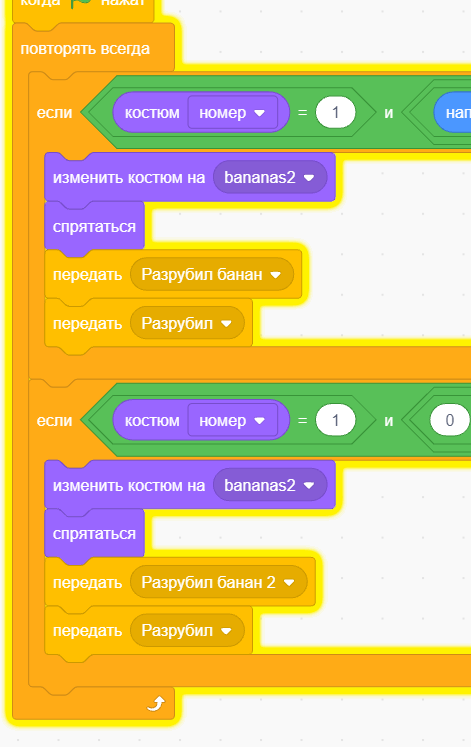Select the second 'спрятаться' hide block

tap(94, 534)
